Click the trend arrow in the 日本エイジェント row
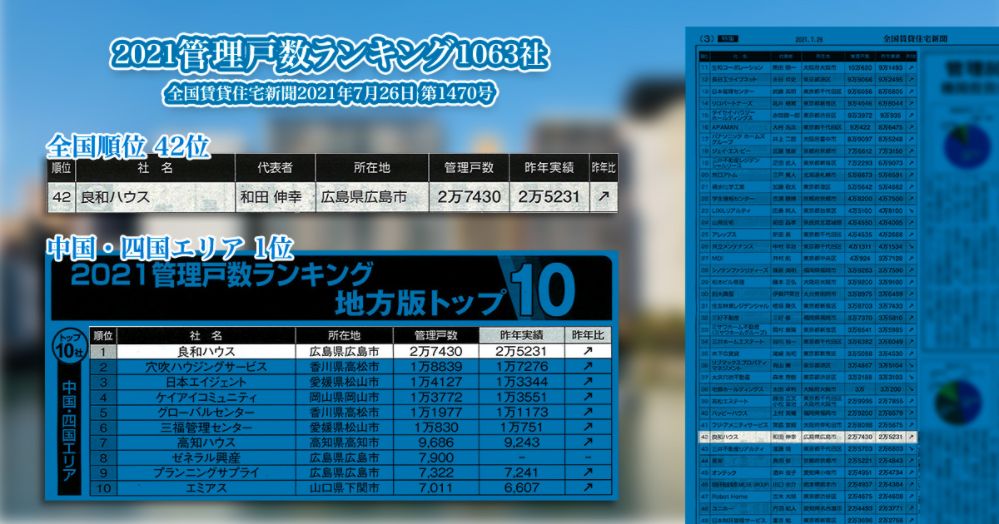The height and width of the screenshot is (524, 999). tap(588, 383)
